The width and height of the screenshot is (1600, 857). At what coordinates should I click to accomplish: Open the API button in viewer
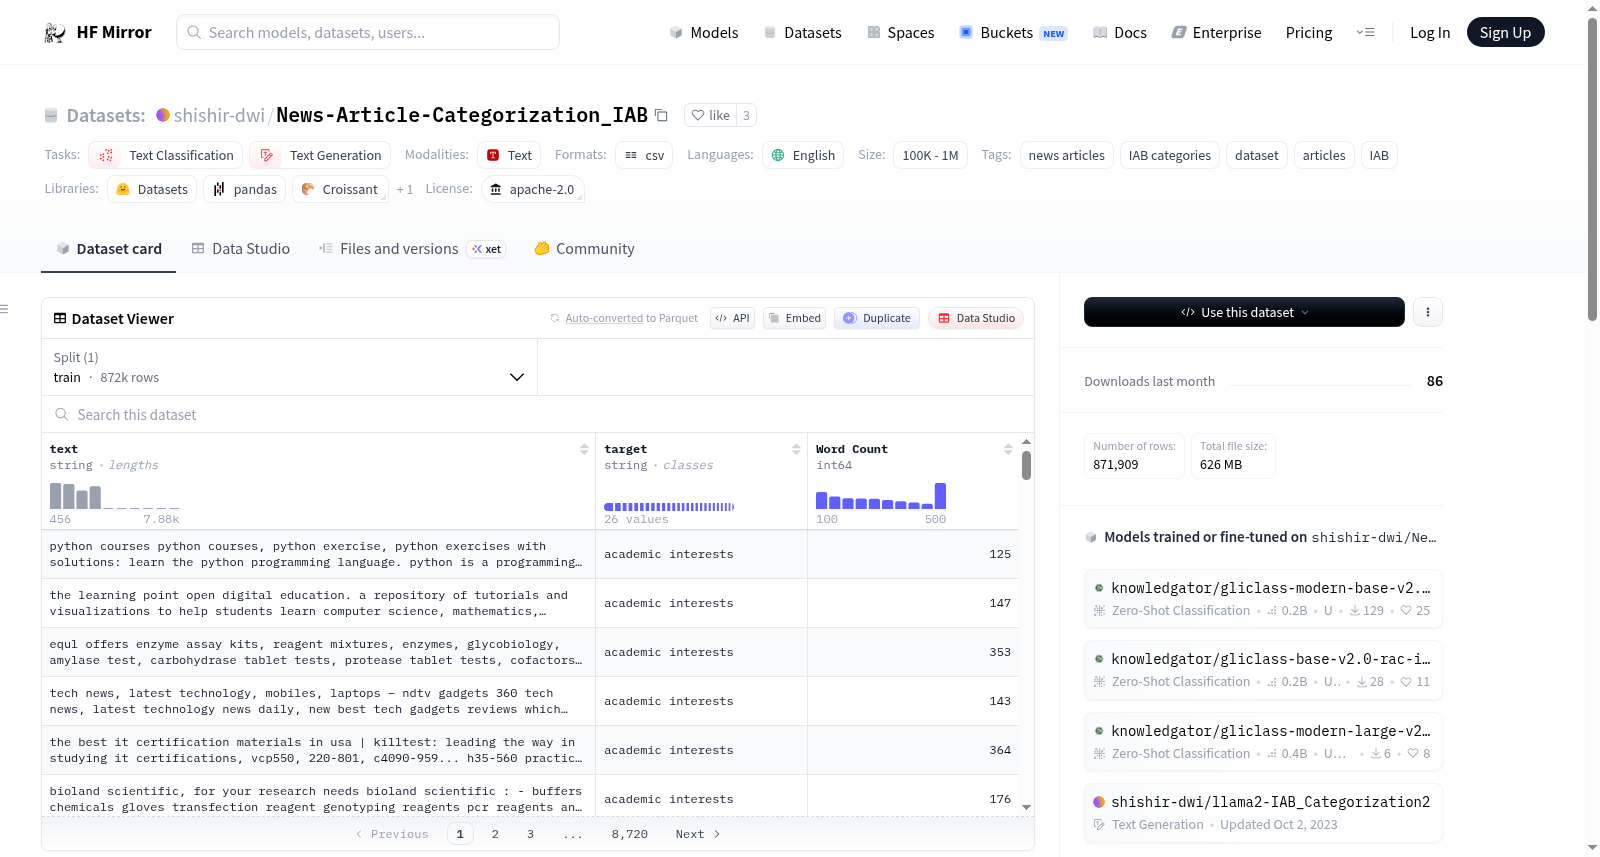point(732,318)
